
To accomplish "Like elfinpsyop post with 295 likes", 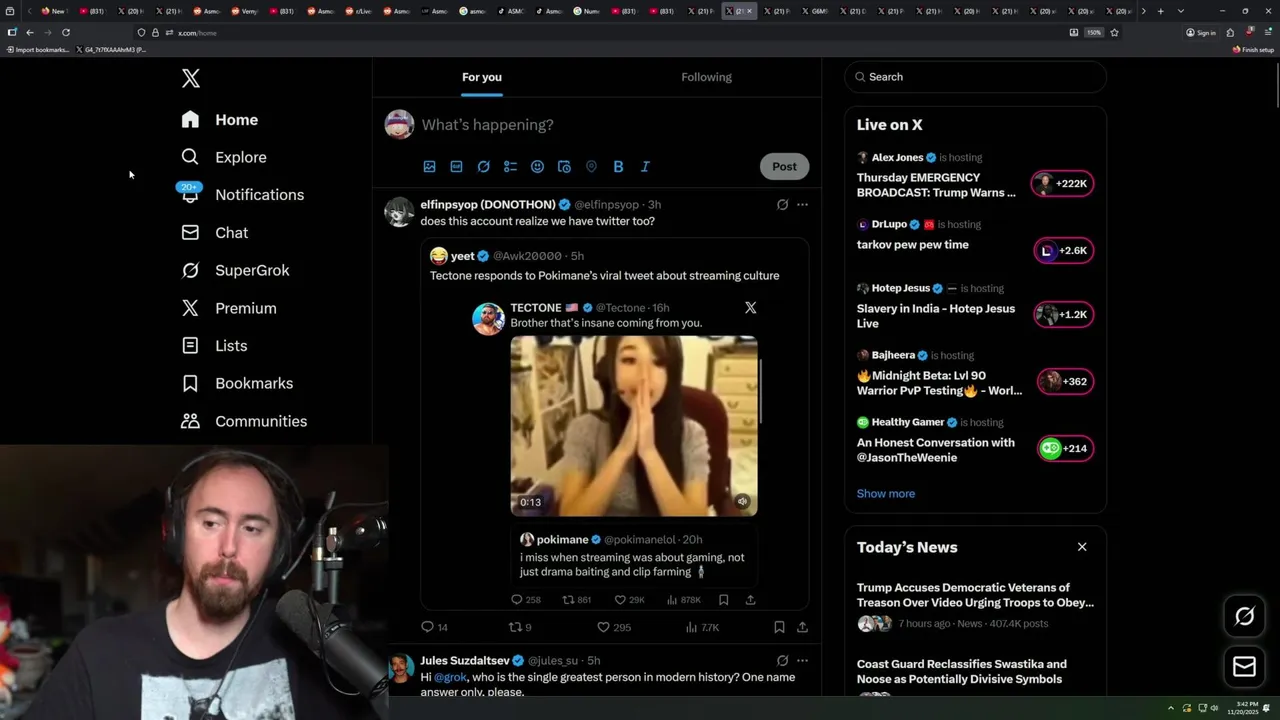I will (x=614, y=627).
